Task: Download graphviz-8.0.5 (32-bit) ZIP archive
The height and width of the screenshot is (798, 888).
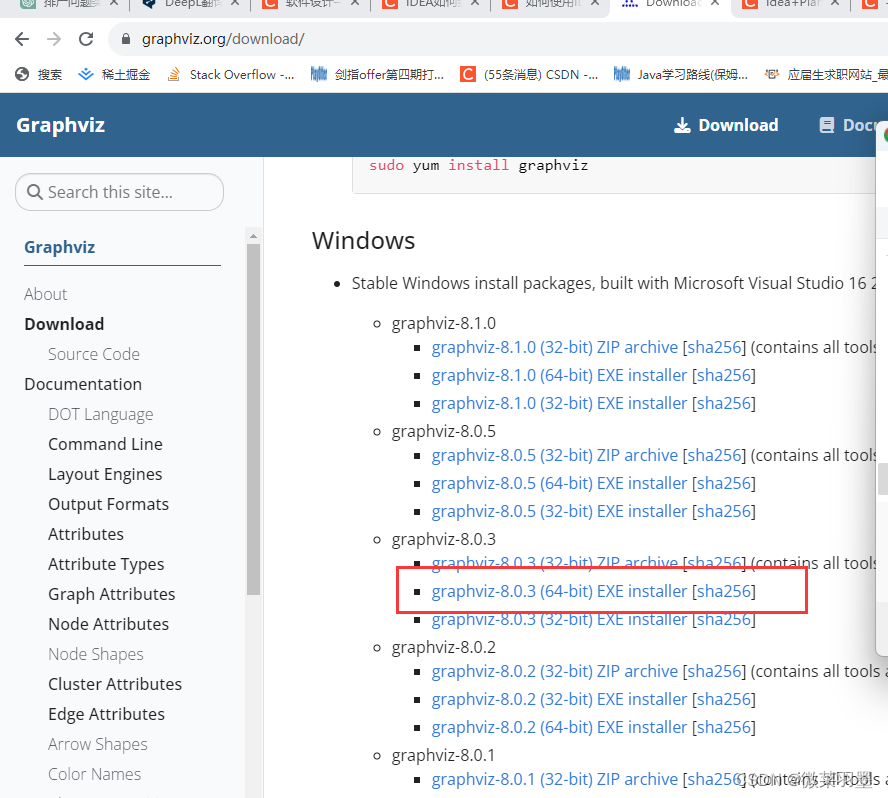Action: tap(554, 455)
